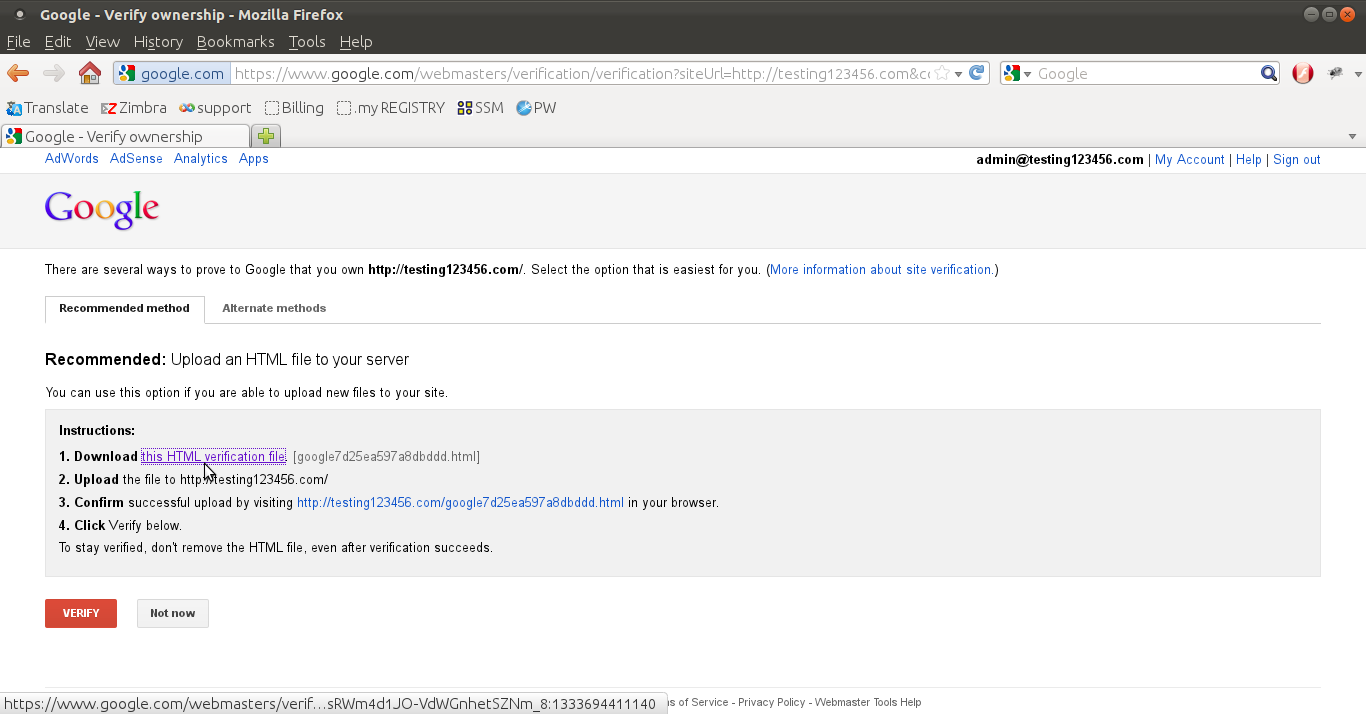This screenshot has width=1366, height=714.
Task: Open Billing bookmark
Action: [x=294, y=108]
